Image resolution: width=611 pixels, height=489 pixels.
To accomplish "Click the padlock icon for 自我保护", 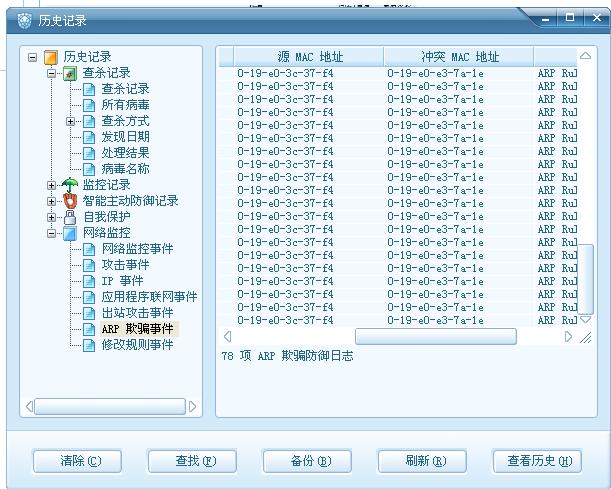I will click(70, 217).
